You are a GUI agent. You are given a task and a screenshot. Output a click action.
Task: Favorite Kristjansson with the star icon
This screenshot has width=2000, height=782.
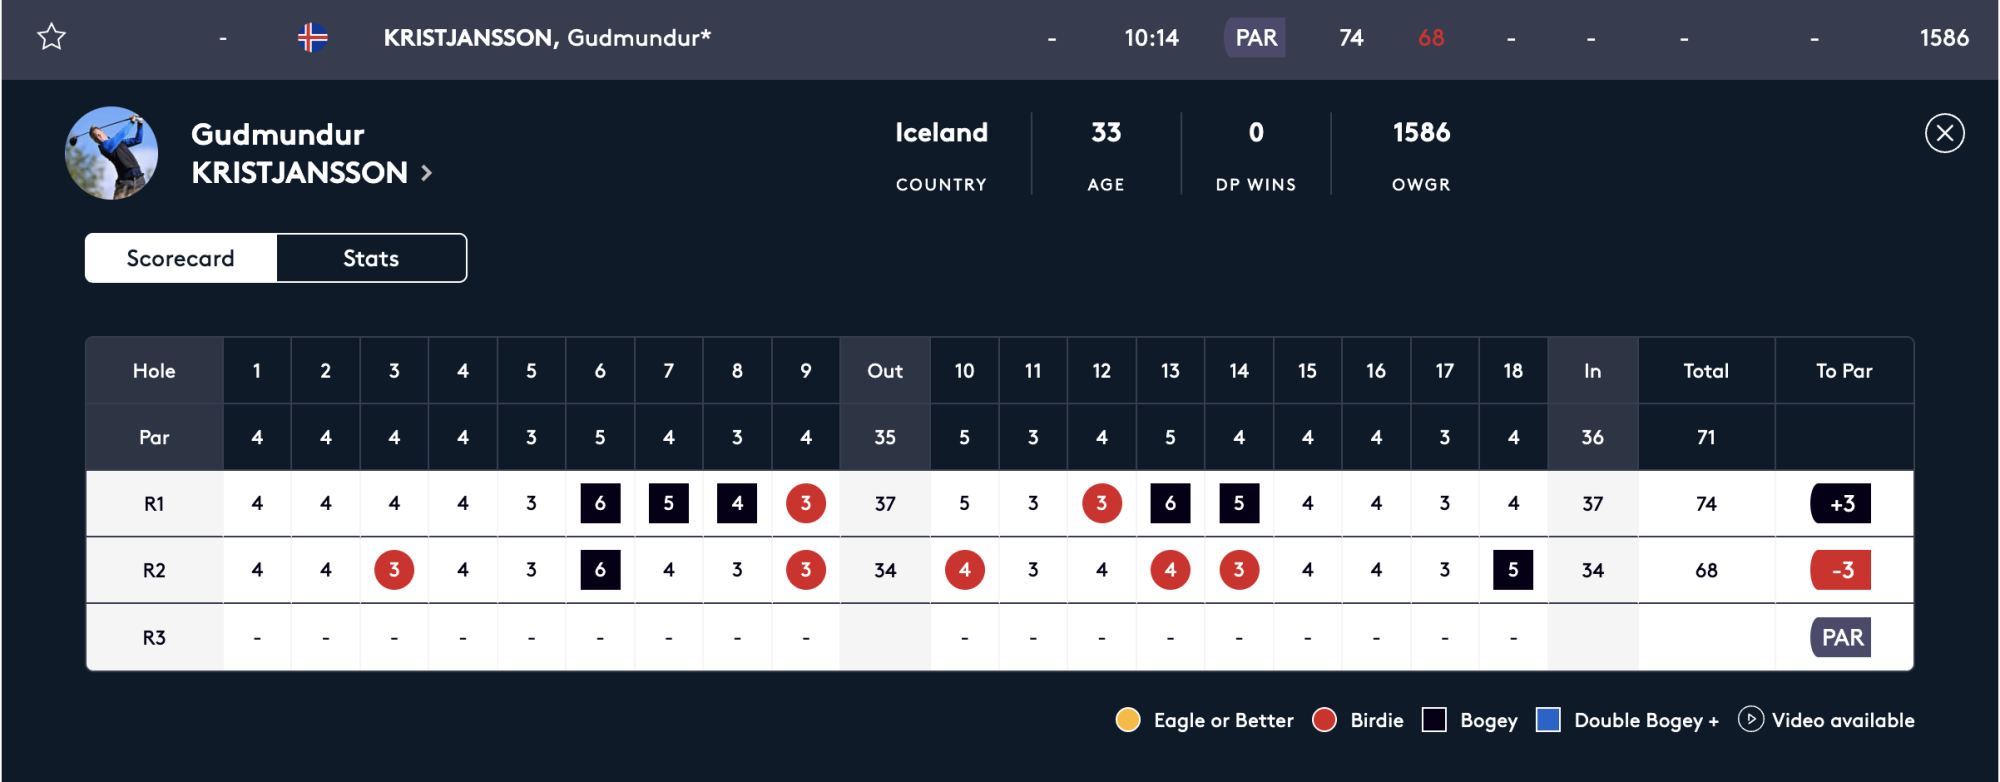point(52,38)
